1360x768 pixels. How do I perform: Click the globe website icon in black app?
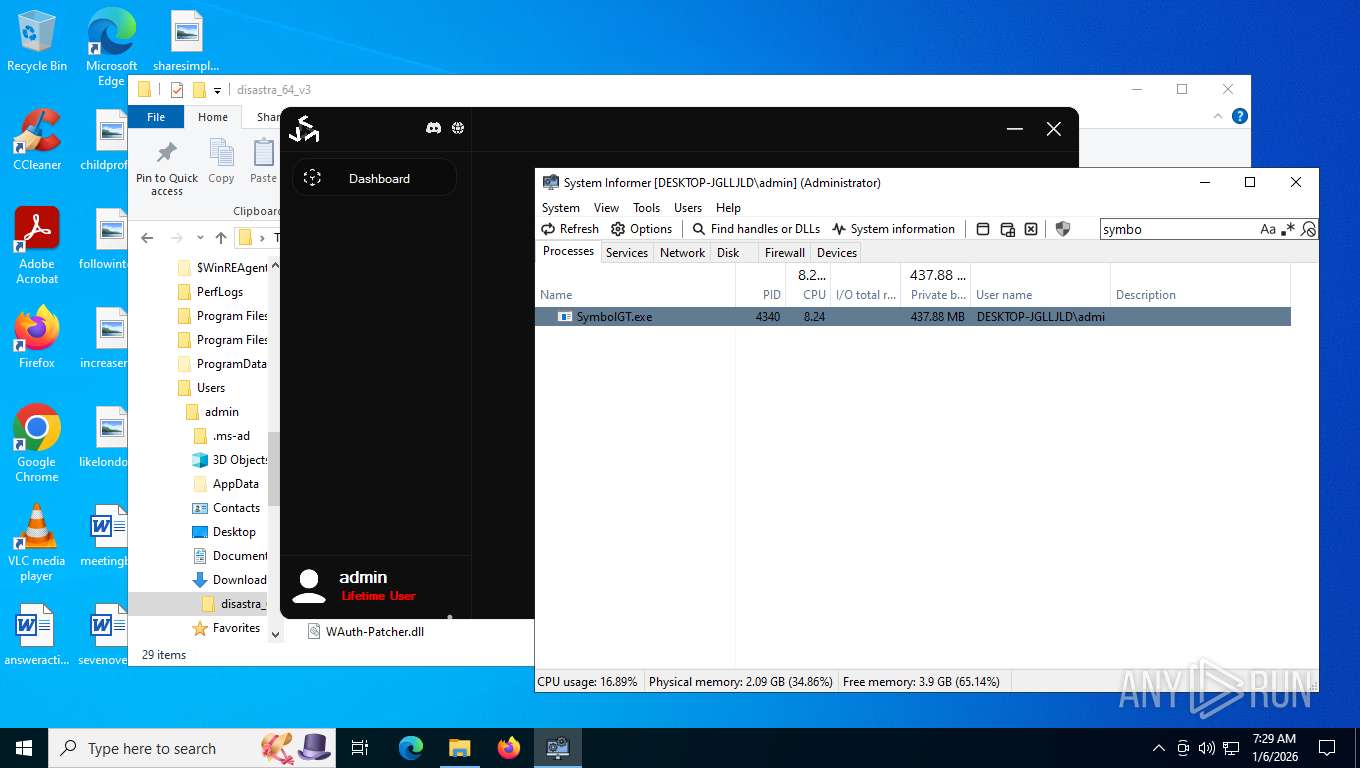[458, 128]
